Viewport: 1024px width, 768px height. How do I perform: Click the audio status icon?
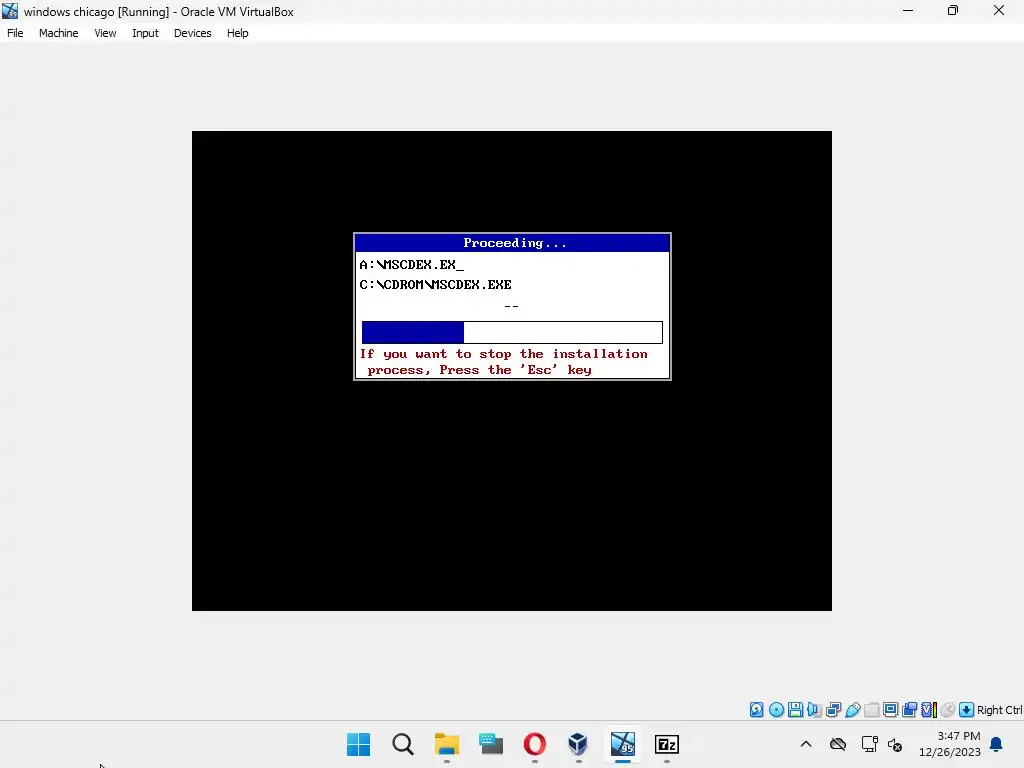(814, 710)
